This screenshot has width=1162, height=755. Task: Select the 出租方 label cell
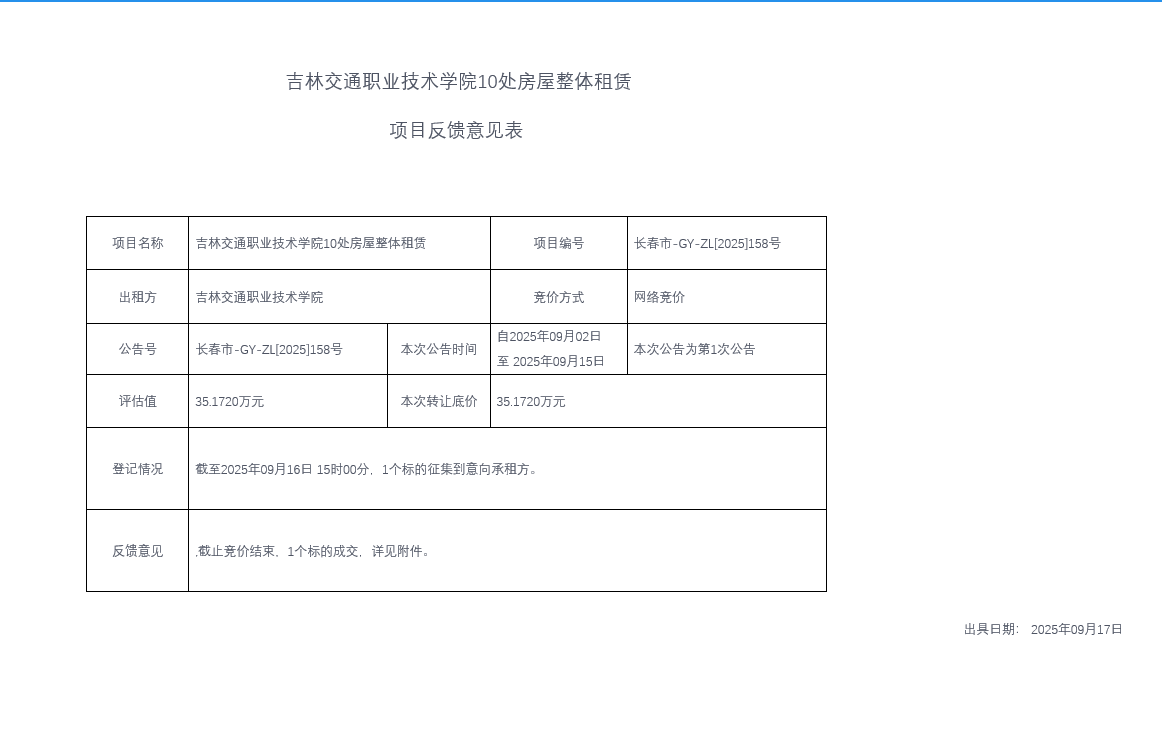137,297
